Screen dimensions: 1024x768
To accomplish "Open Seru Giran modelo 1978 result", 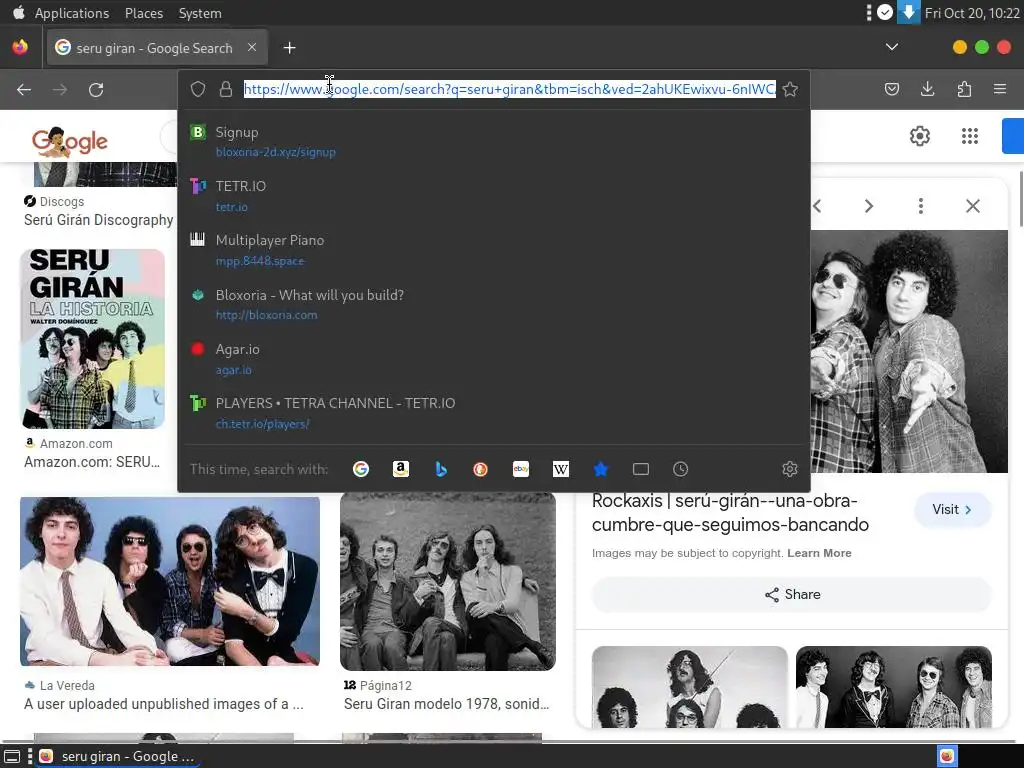I will point(447,704).
